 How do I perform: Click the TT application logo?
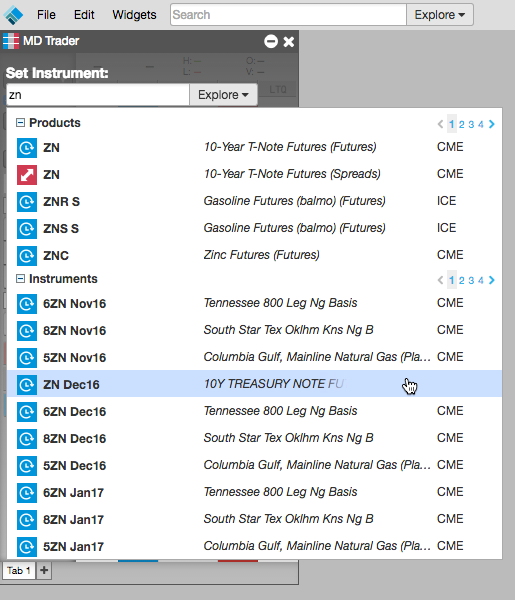[13, 15]
